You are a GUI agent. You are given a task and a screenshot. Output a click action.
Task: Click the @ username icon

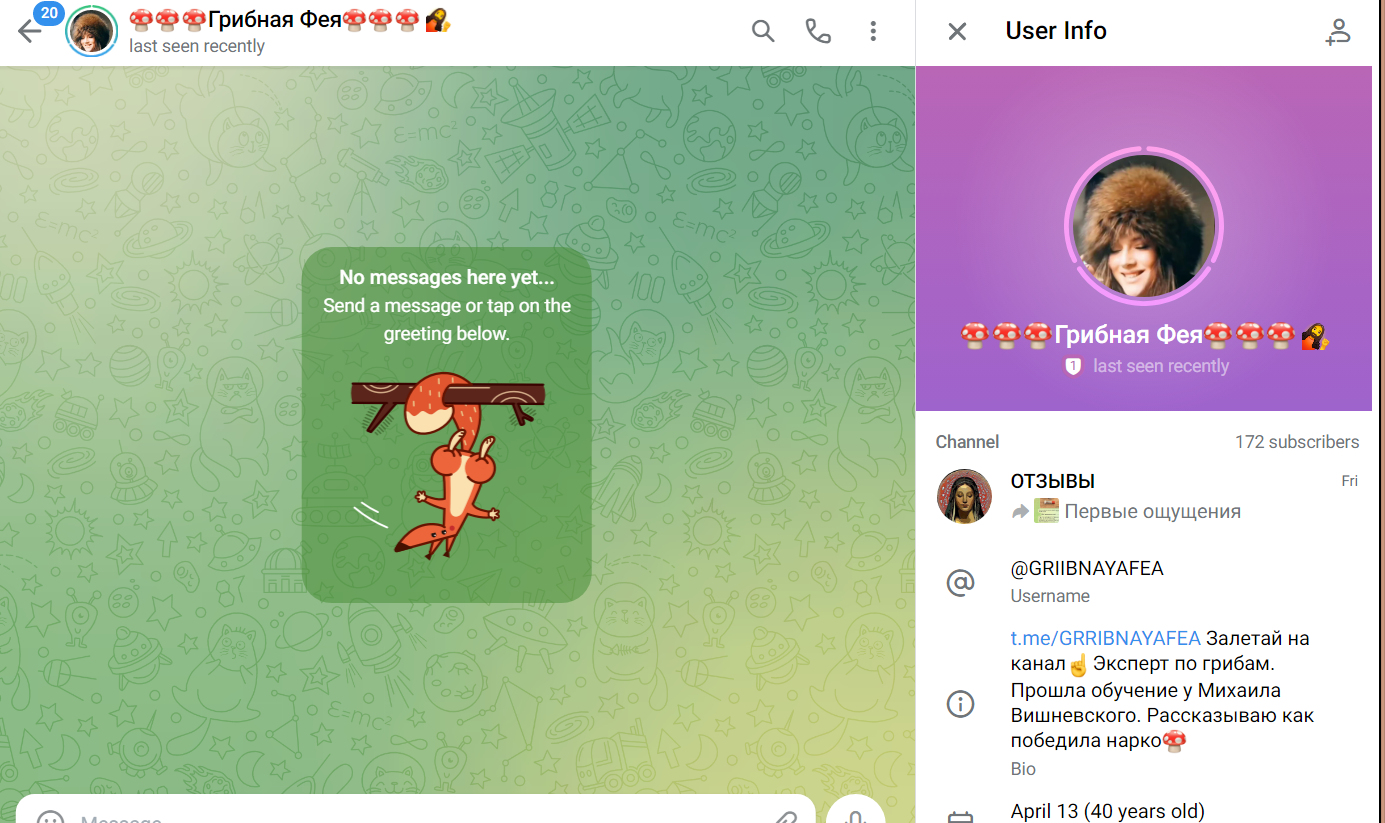point(960,582)
